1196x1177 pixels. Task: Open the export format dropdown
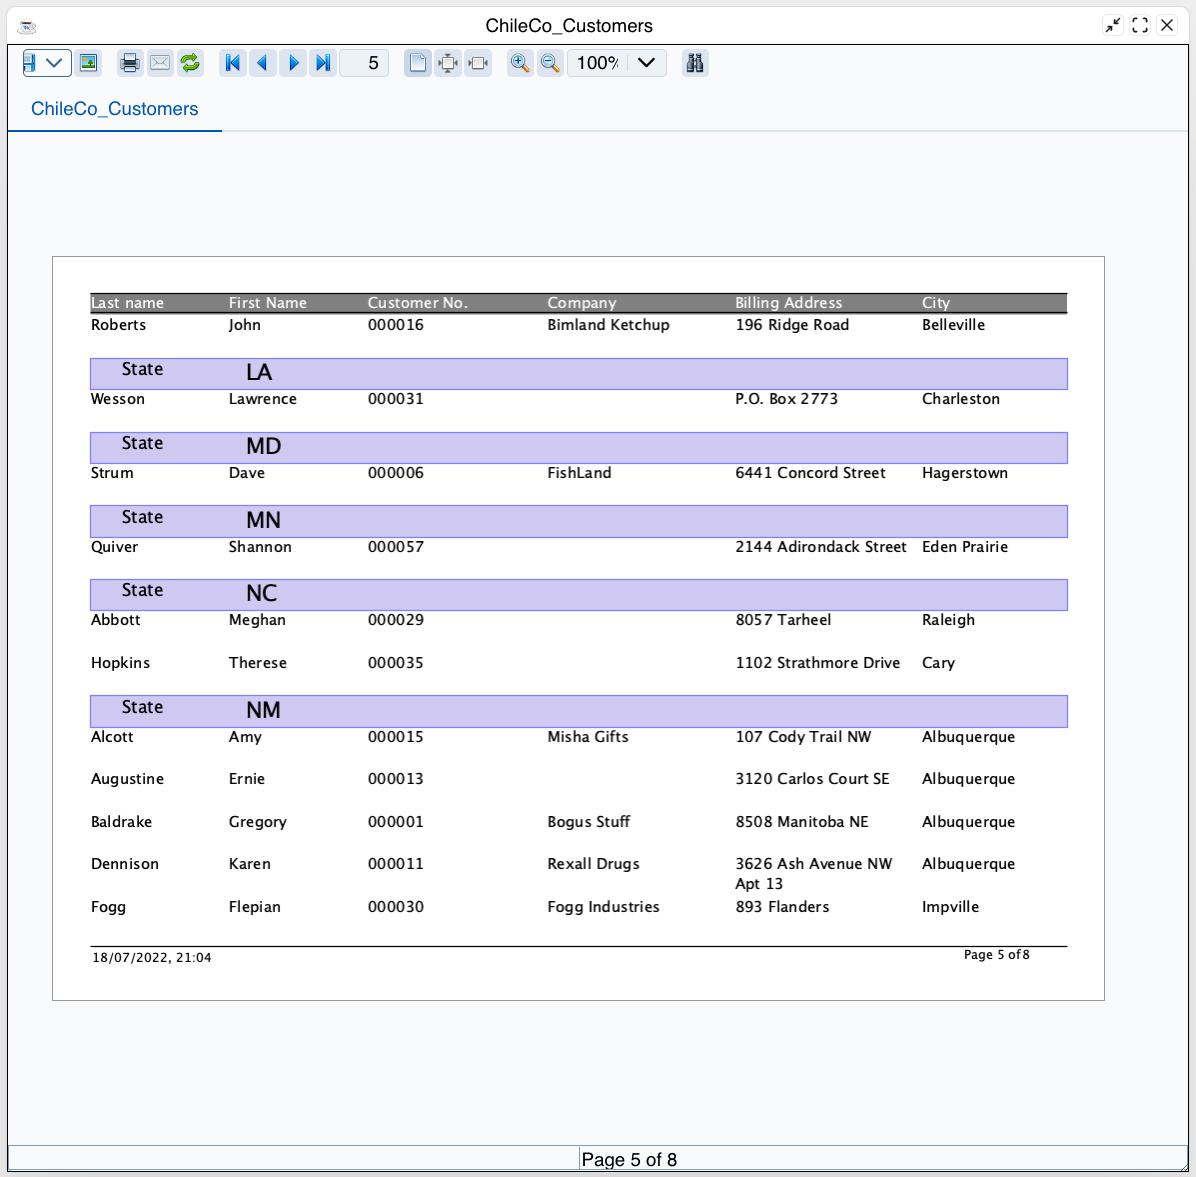[x=46, y=63]
